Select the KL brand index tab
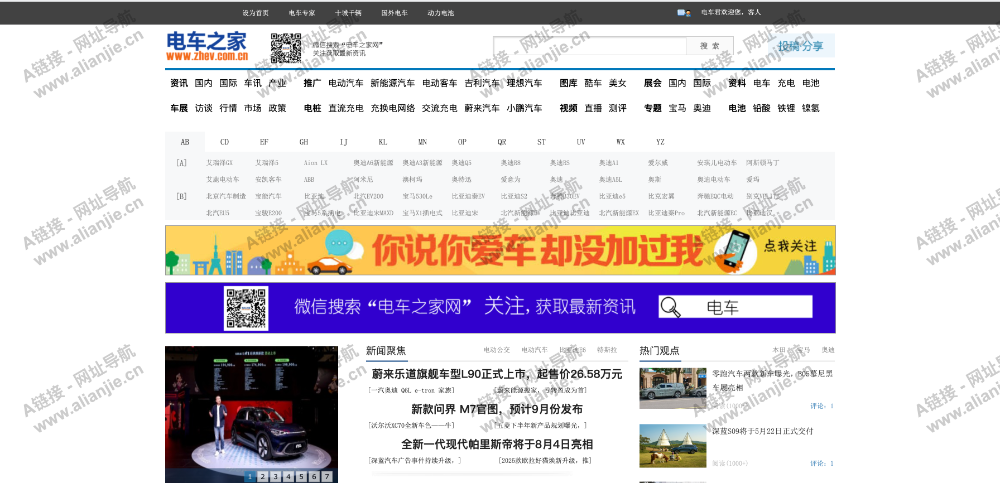This screenshot has width=1000, height=483. click(383, 142)
